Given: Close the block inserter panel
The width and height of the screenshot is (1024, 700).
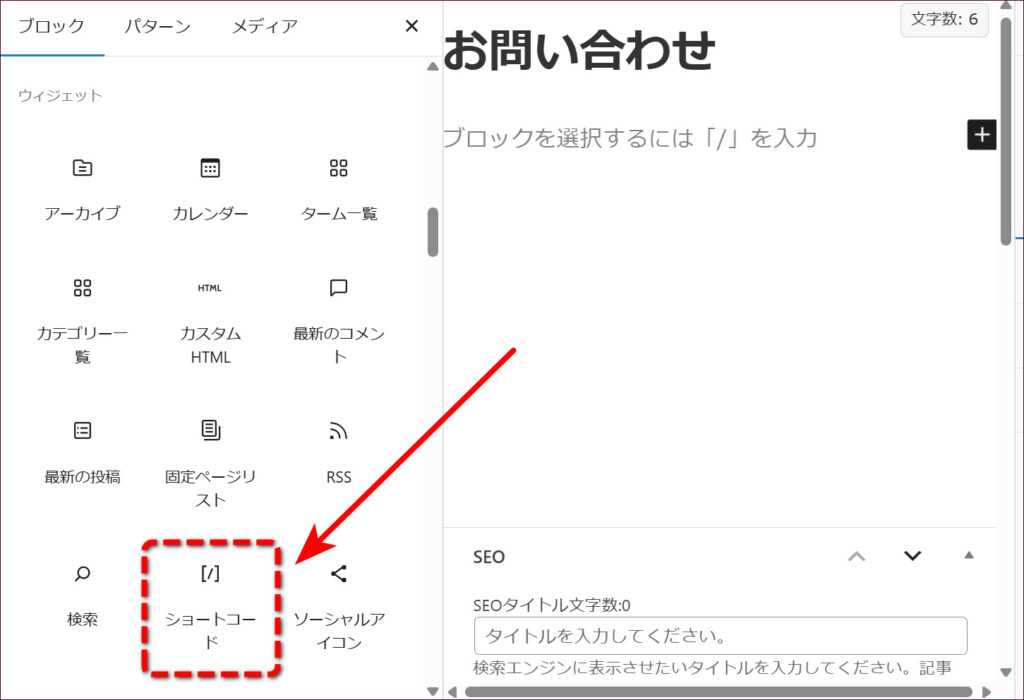Looking at the screenshot, I should pyautogui.click(x=411, y=27).
